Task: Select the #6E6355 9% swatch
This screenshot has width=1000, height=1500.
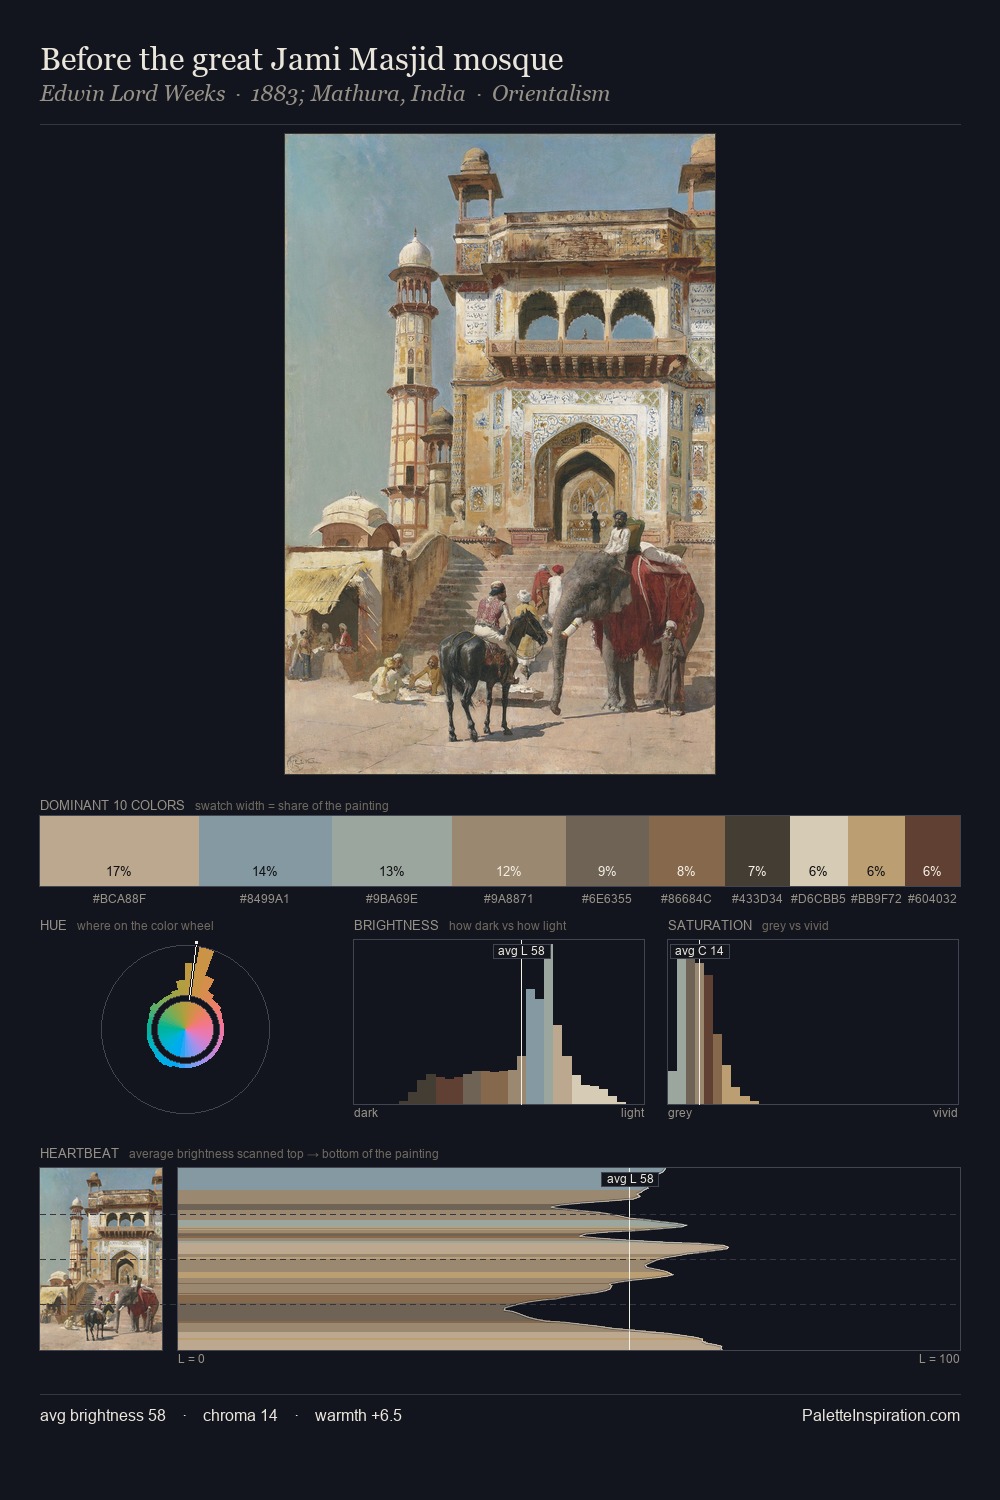Action: coord(607,851)
